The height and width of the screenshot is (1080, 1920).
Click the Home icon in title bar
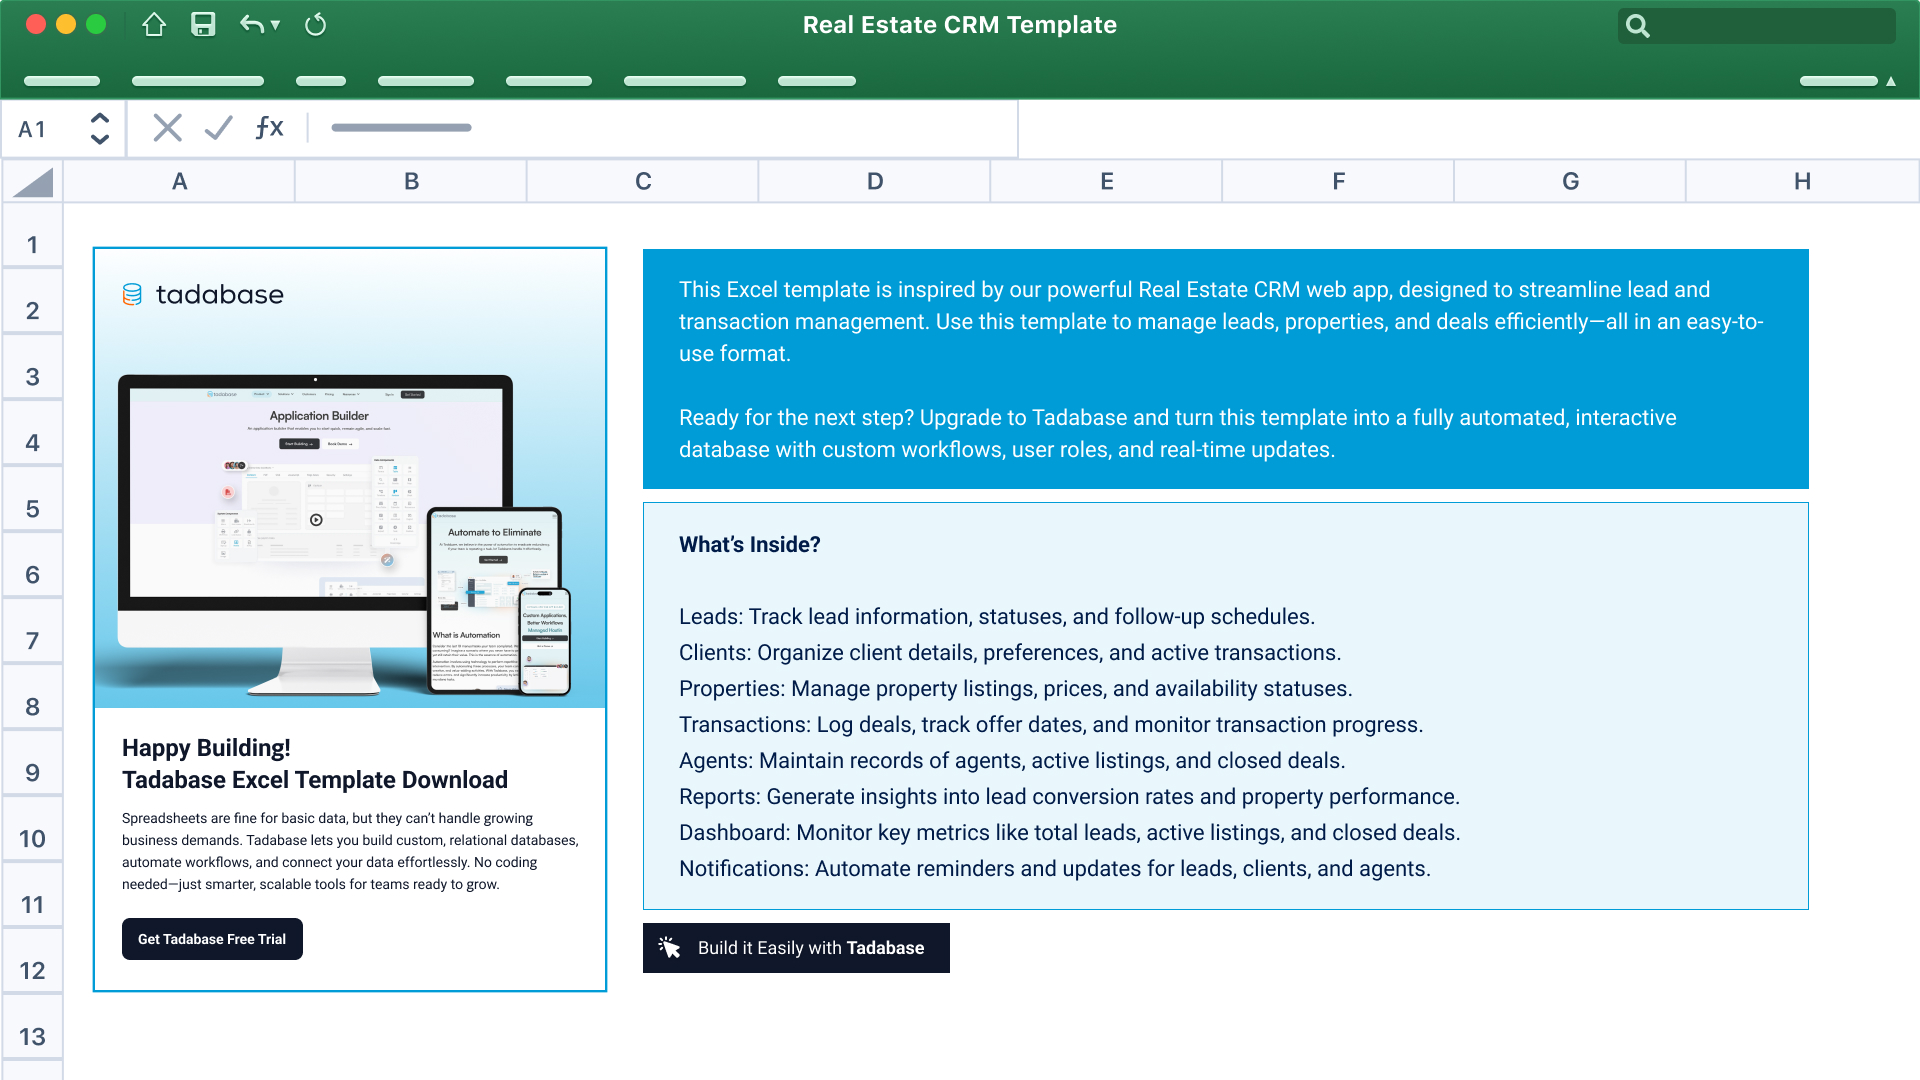[x=154, y=25]
